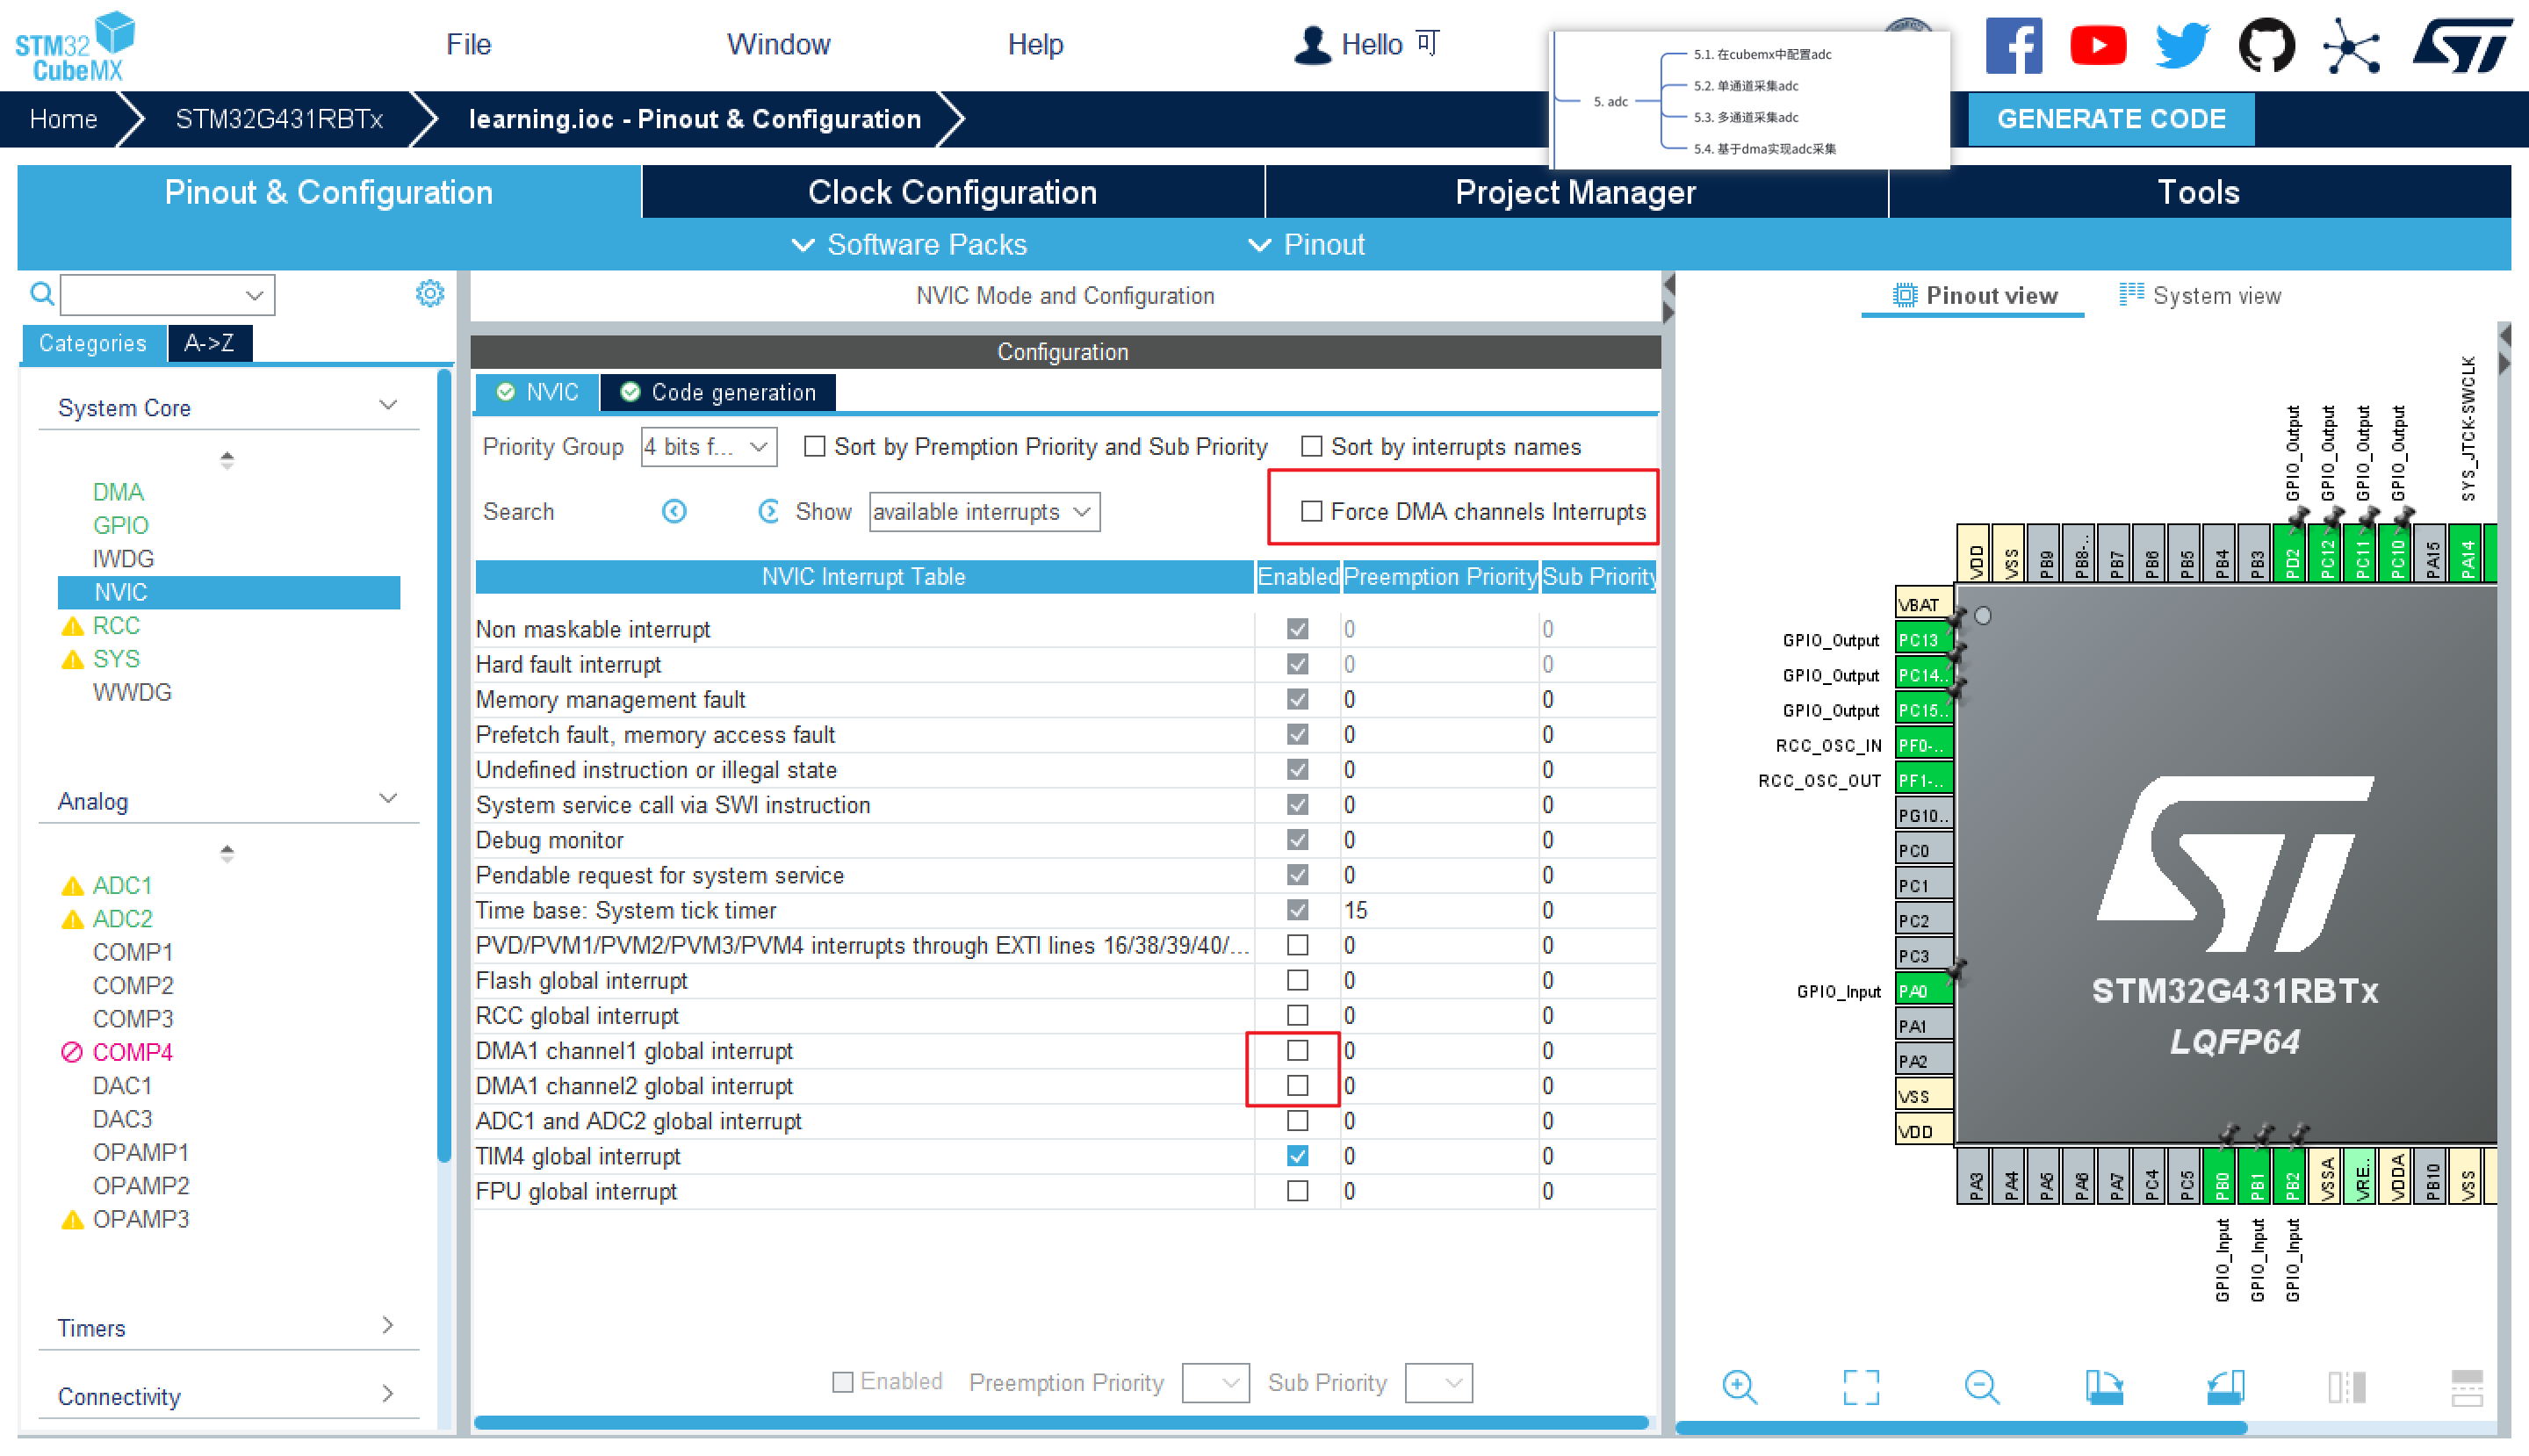This screenshot has width=2529, height=1456.
Task: Click the zoom out magnifier icon
Action: [x=1980, y=1386]
